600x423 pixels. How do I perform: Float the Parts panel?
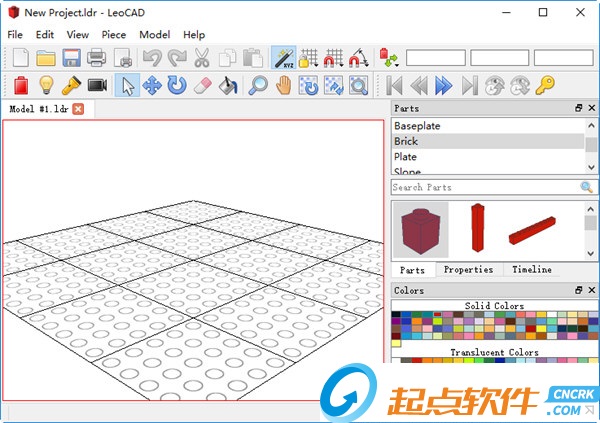[x=579, y=108]
